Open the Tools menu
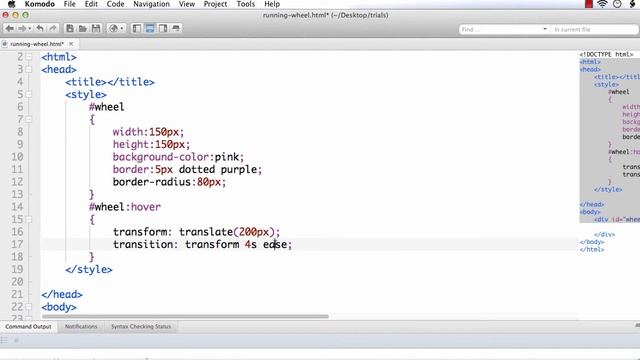This screenshot has width=640, height=360. pos(245,4)
